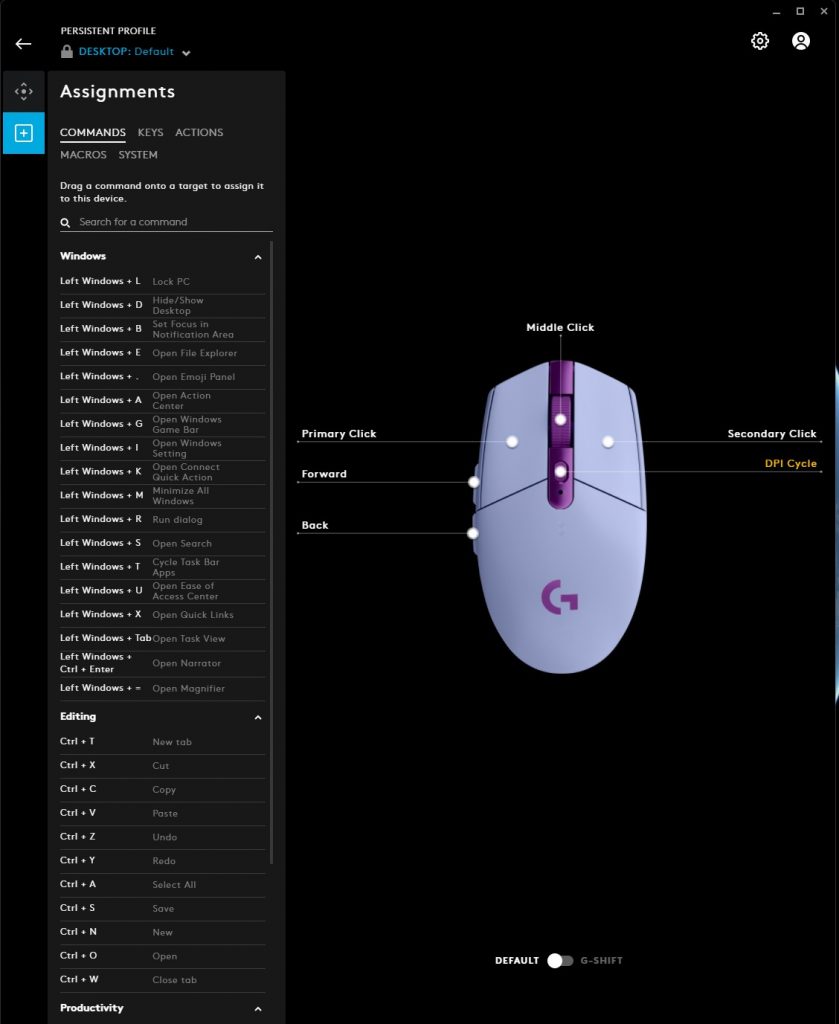Select the Run dialog command
The image size is (839, 1024).
pos(163,520)
